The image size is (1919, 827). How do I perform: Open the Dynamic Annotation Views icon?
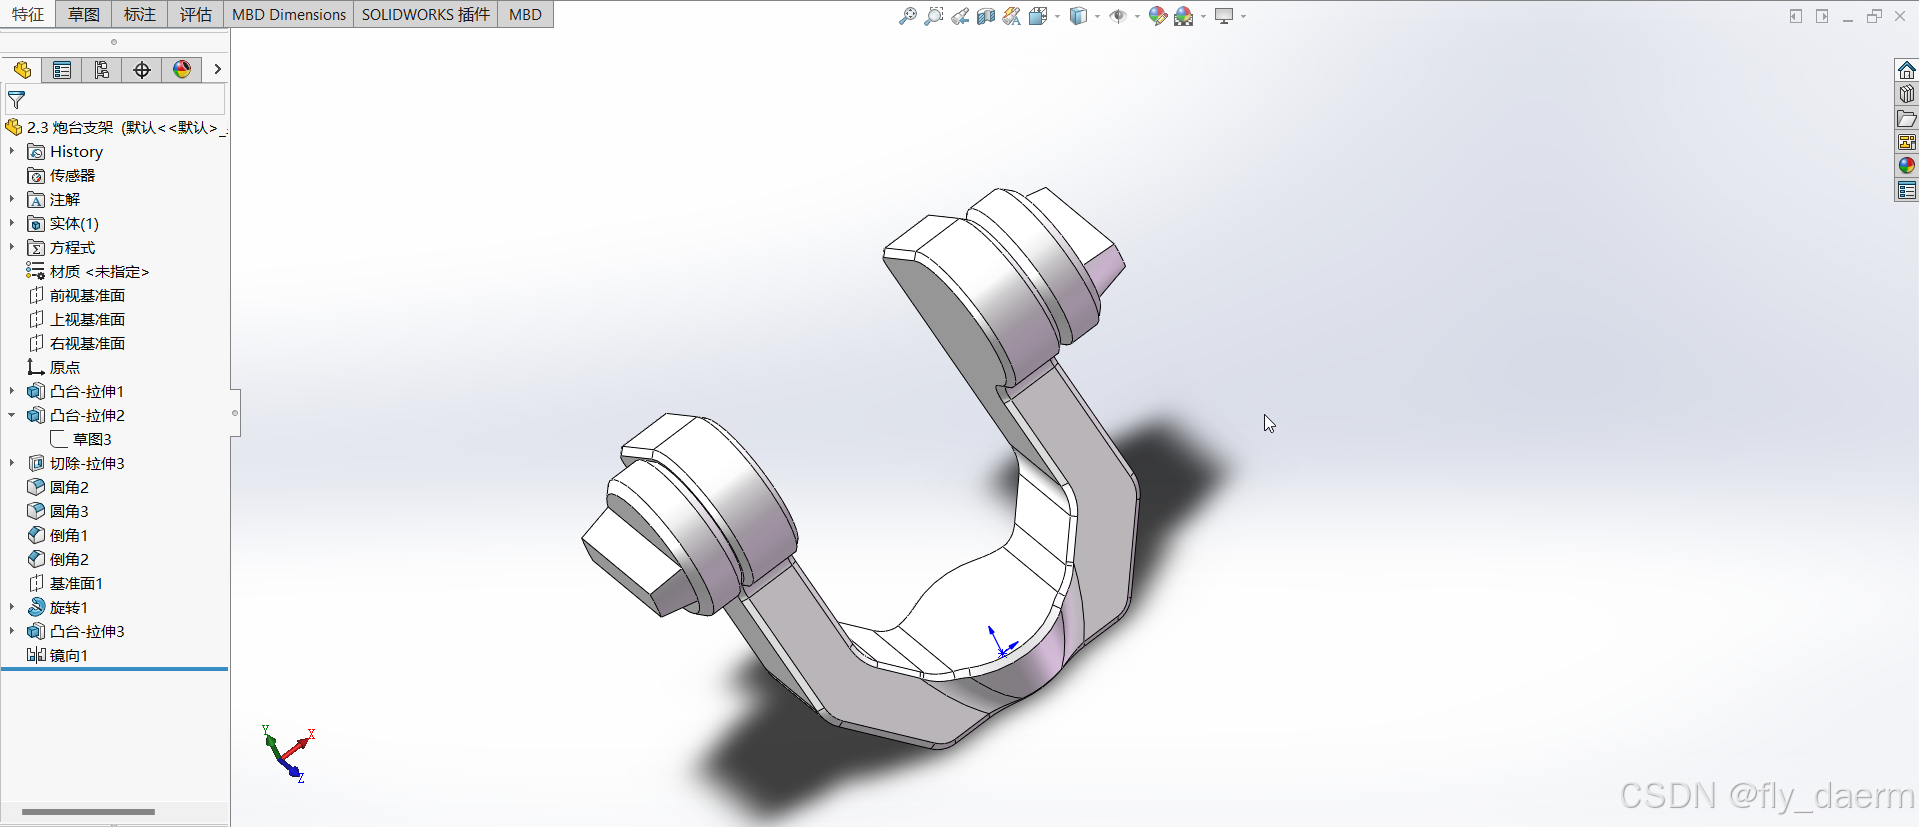click(x=1012, y=16)
